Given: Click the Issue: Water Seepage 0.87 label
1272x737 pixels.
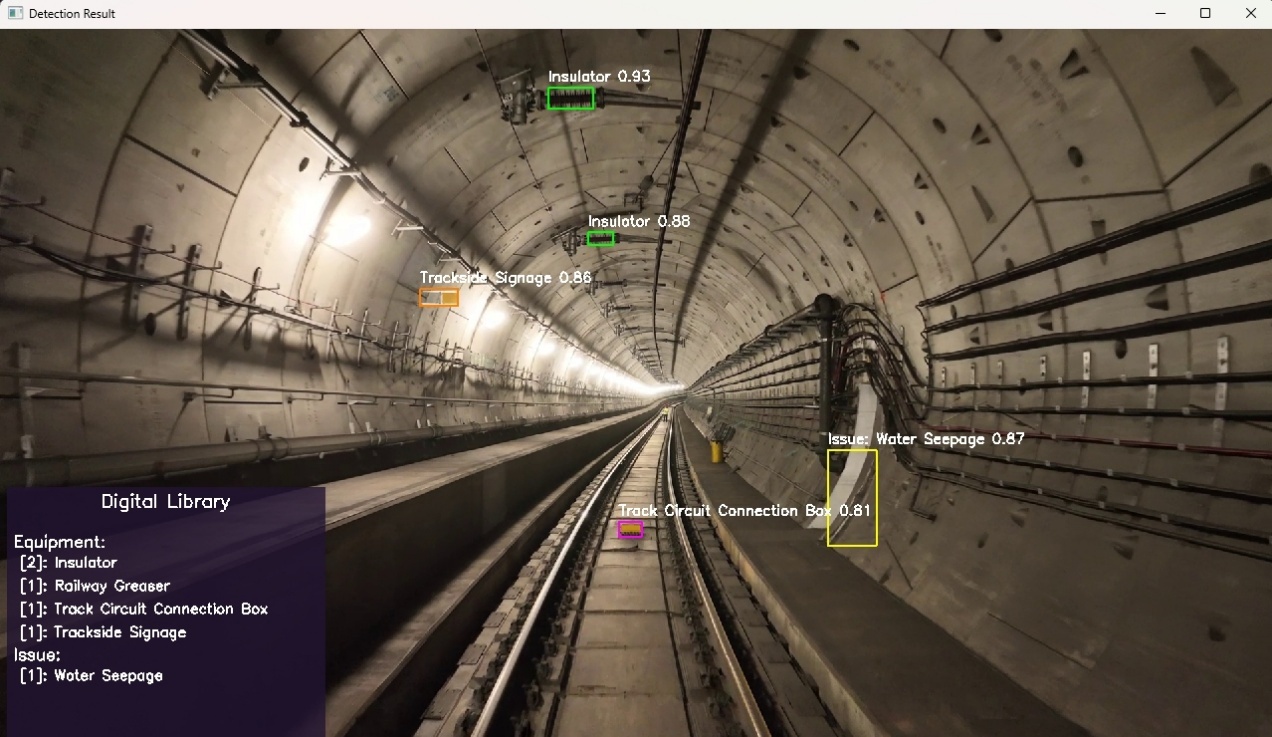Looking at the screenshot, I should tap(926, 439).
